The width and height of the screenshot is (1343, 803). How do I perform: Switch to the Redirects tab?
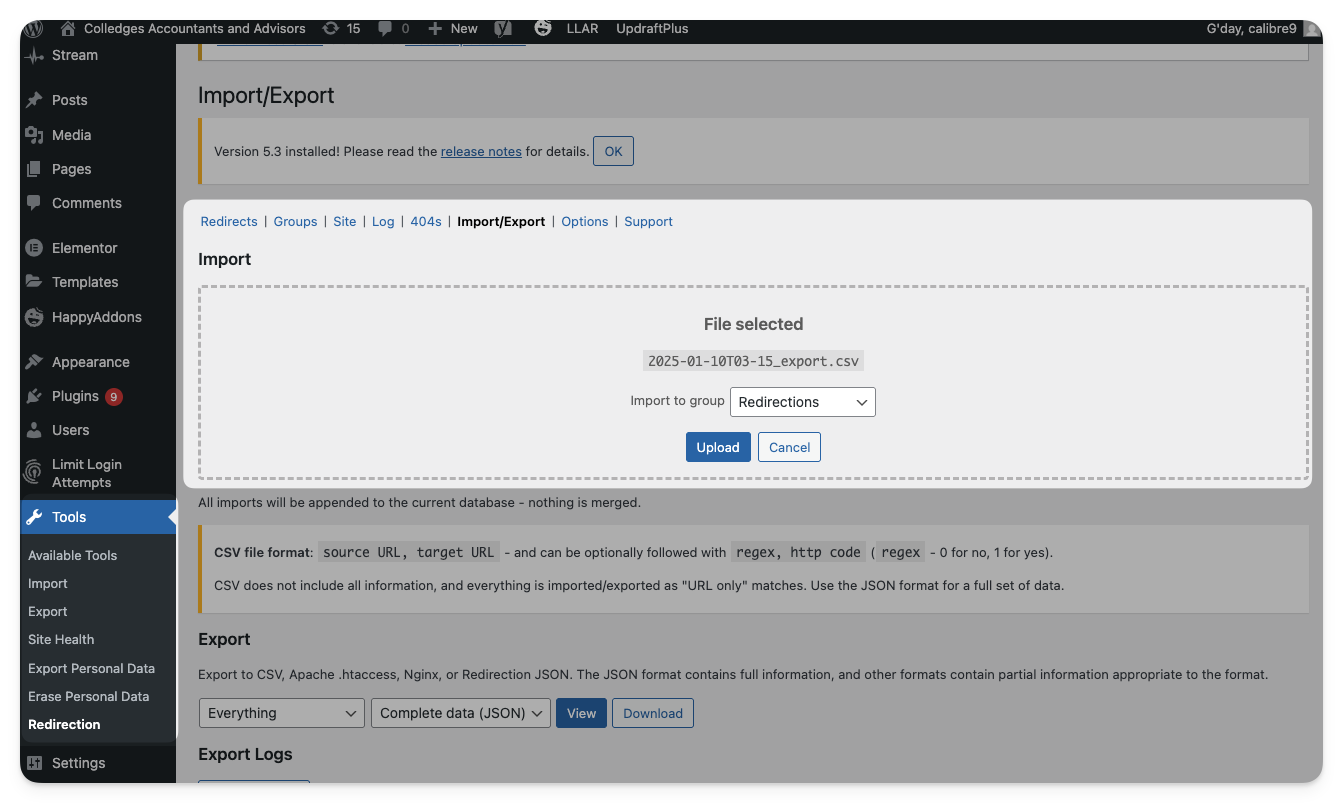229,222
